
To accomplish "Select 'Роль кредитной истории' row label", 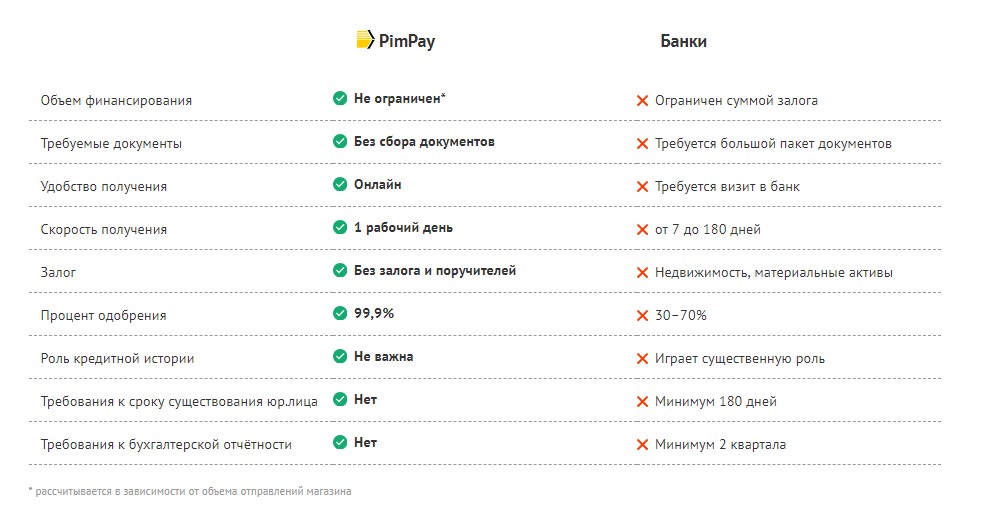I will pos(117,359).
